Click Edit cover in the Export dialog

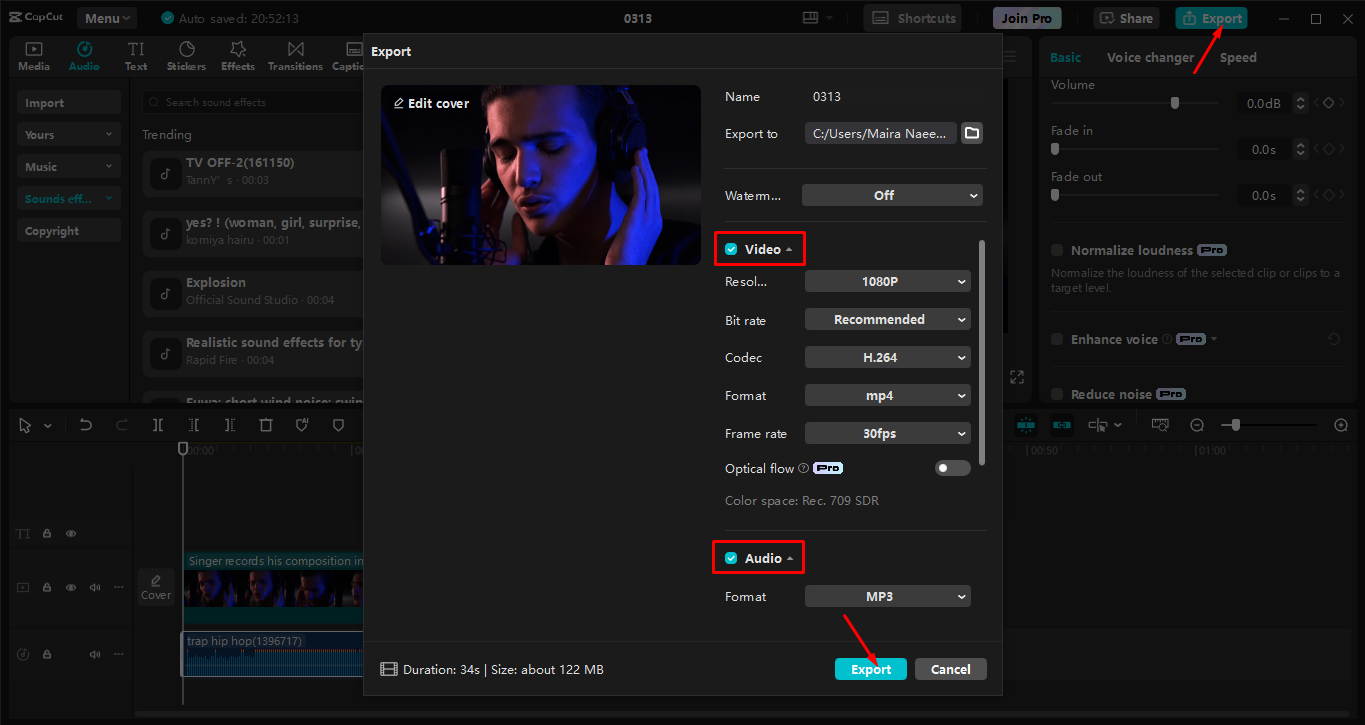point(431,103)
